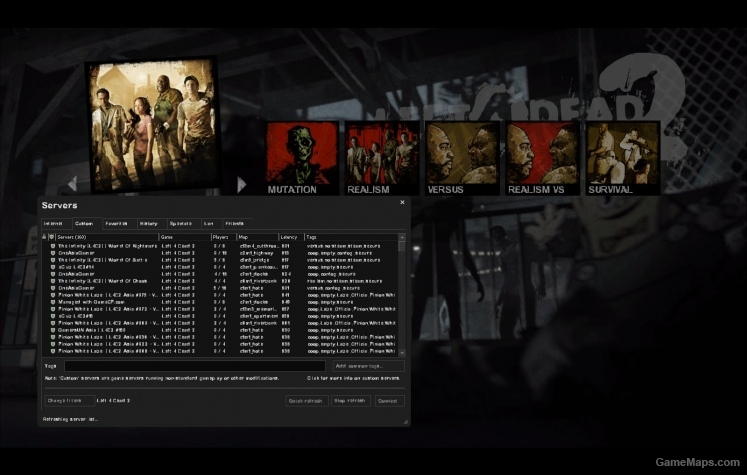This screenshot has width=747, height=475.
Task: Sort list by Map column header
Action: (258, 237)
